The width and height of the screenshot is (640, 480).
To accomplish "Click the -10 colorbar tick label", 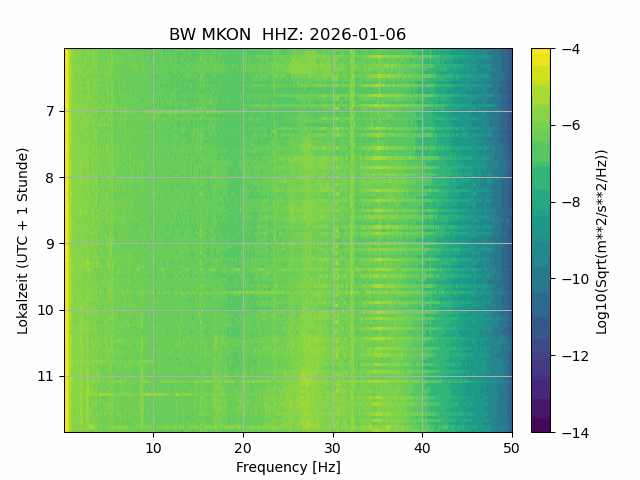I will click(x=575, y=279).
